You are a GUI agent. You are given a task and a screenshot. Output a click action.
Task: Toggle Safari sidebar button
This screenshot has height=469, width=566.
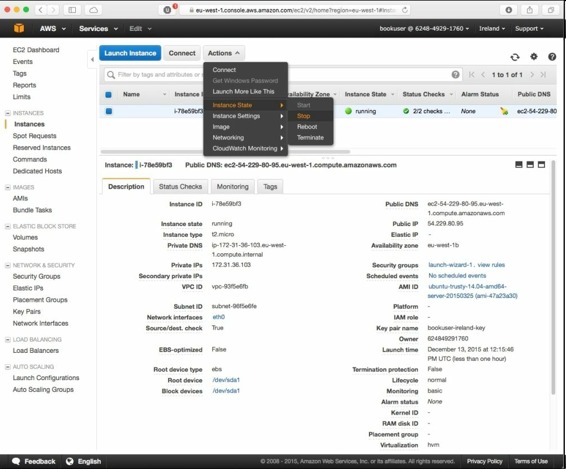click(x=72, y=10)
